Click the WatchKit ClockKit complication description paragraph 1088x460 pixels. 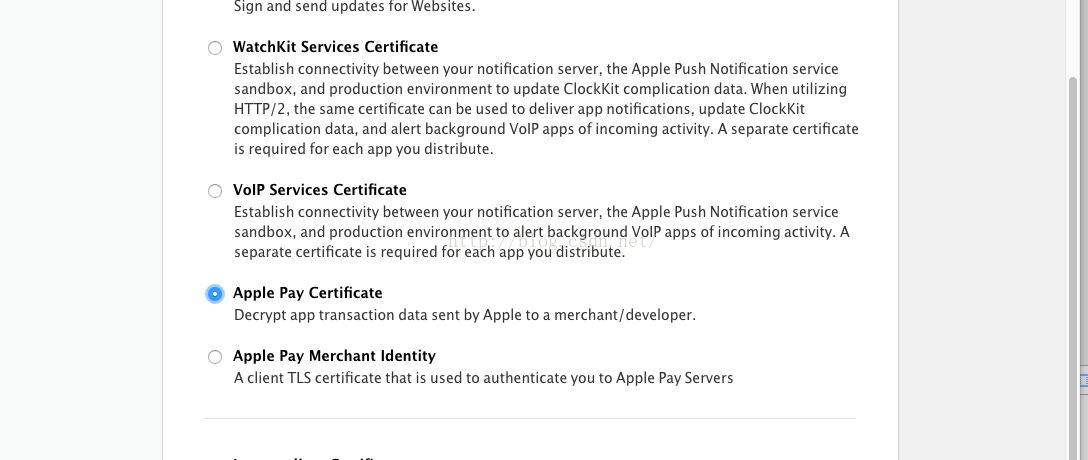(545, 109)
